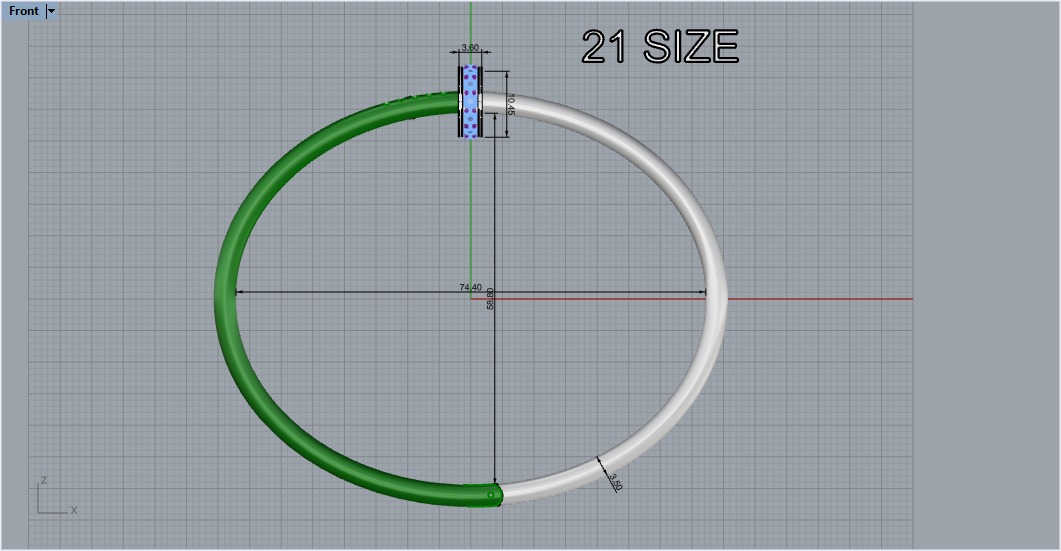Screen dimensions: 1061x551
Task: Select the 10.45 clasp height dimension
Action: click(x=510, y=105)
